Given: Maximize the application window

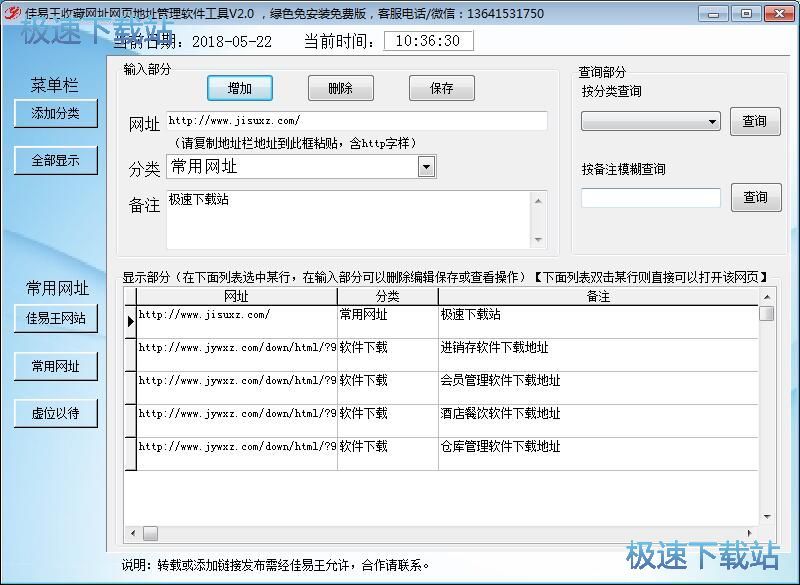Looking at the screenshot, I should pyautogui.click(x=746, y=14).
